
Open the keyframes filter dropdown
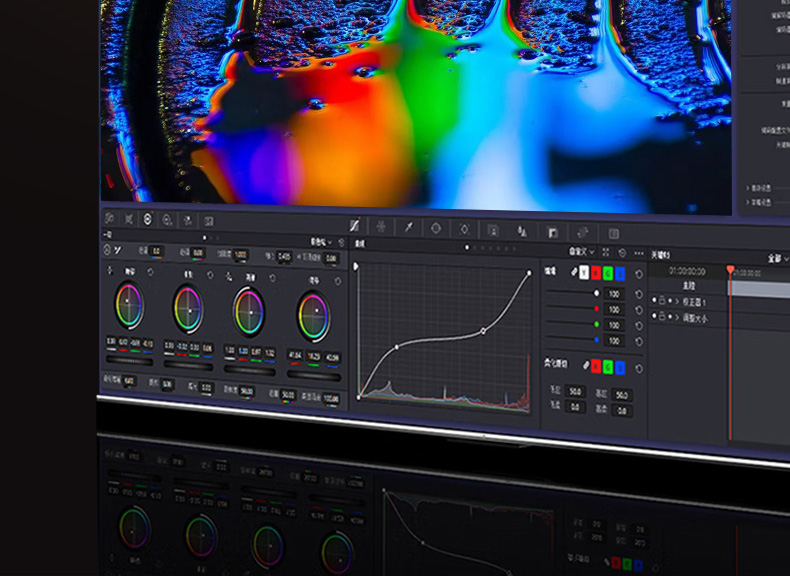click(x=777, y=258)
